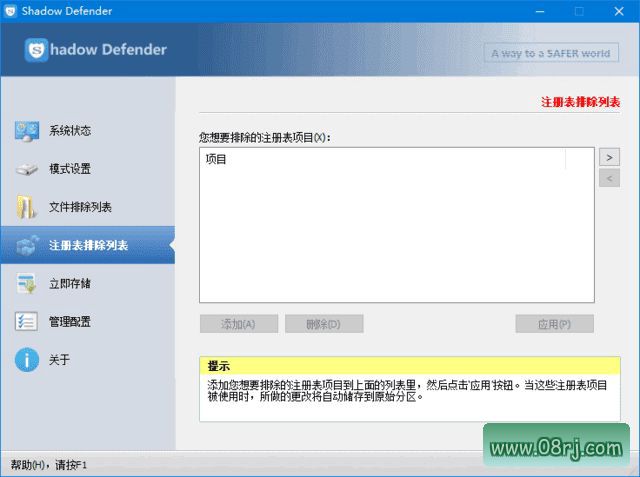The width and height of the screenshot is (640, 477).
Task: Click the 应用(P) button
Action: click(554, 324)
